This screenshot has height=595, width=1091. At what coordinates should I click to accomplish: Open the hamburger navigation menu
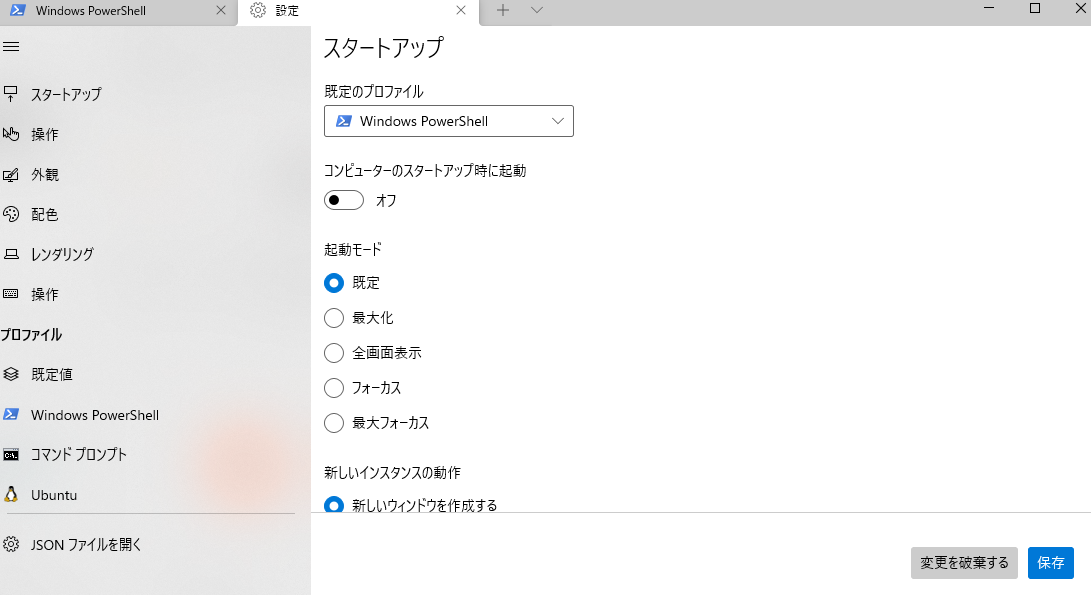(11, 47)
